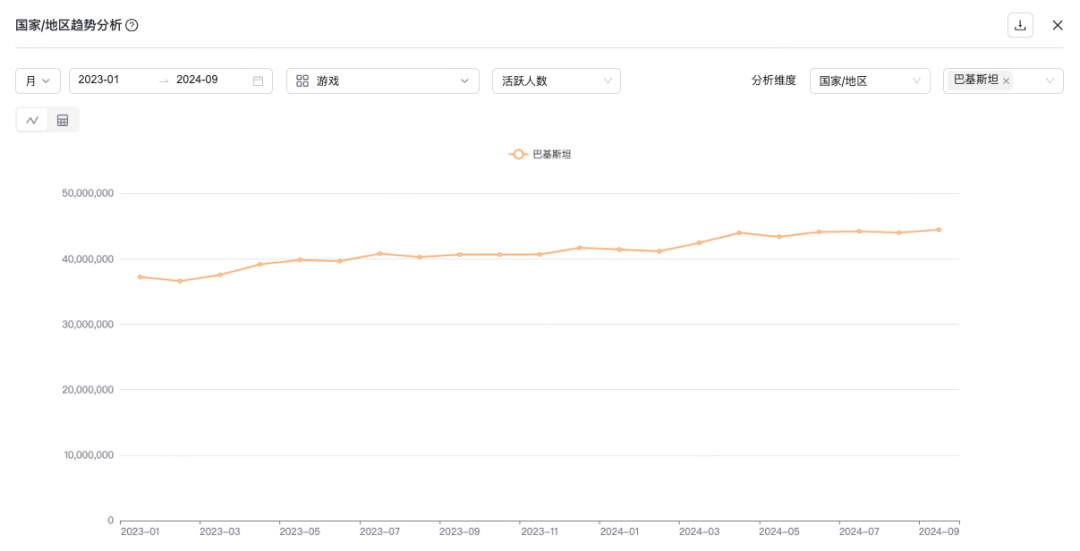Click the 2024-09 data point on line
Viewport: 1080px width, 551px height.
click(x=938, y=230)
